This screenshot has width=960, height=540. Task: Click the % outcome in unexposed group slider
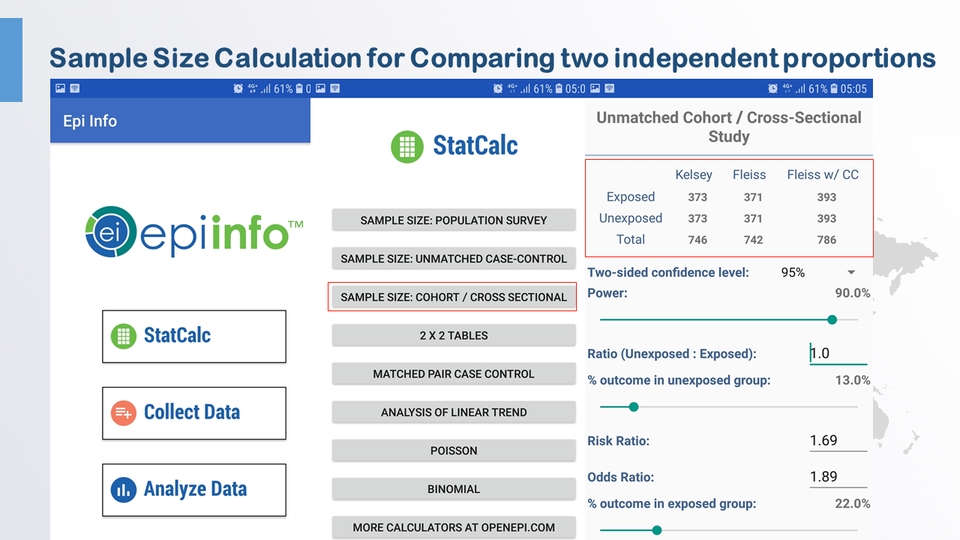pyautogui.click(x=729, y=407)
